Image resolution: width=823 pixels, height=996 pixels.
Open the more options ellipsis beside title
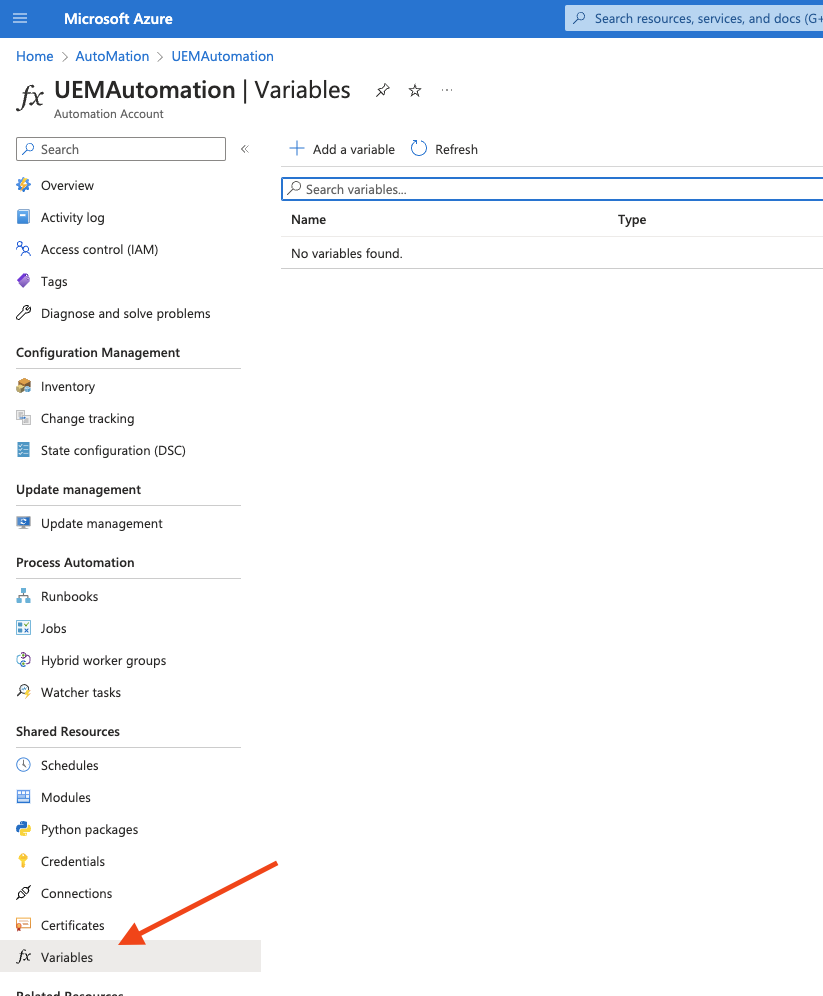(x=447, y=91)
